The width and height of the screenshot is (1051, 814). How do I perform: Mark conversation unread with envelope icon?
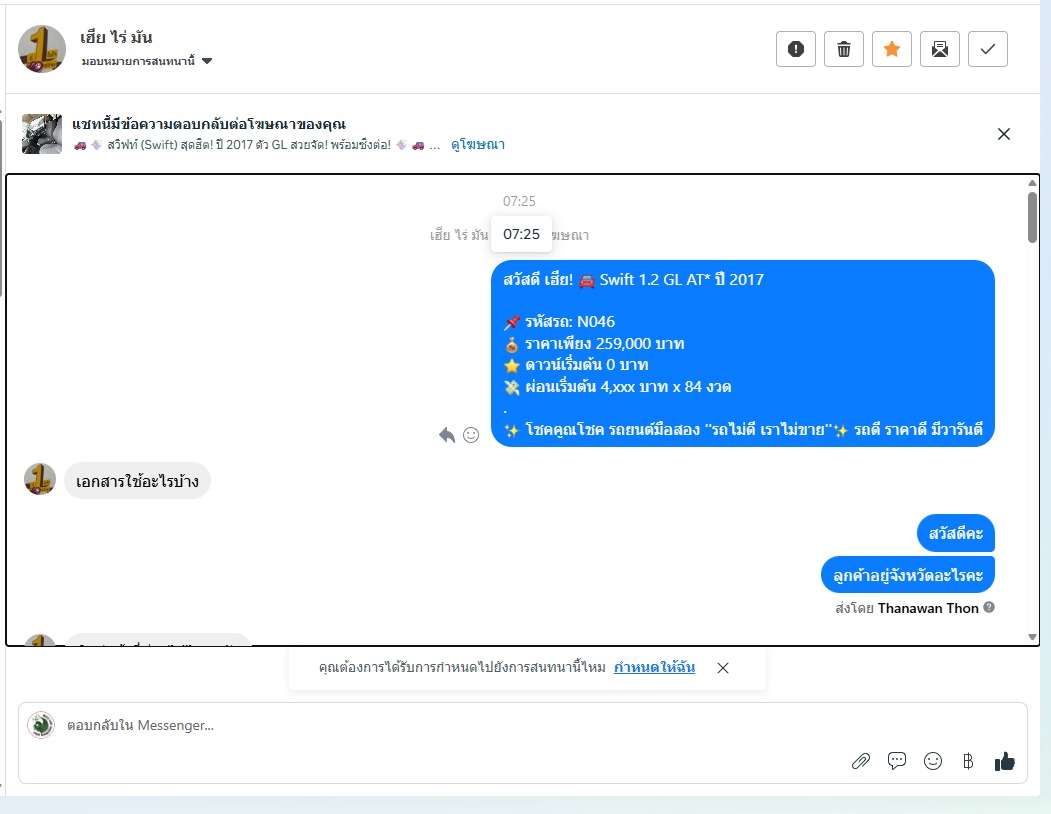coord(940,49)
